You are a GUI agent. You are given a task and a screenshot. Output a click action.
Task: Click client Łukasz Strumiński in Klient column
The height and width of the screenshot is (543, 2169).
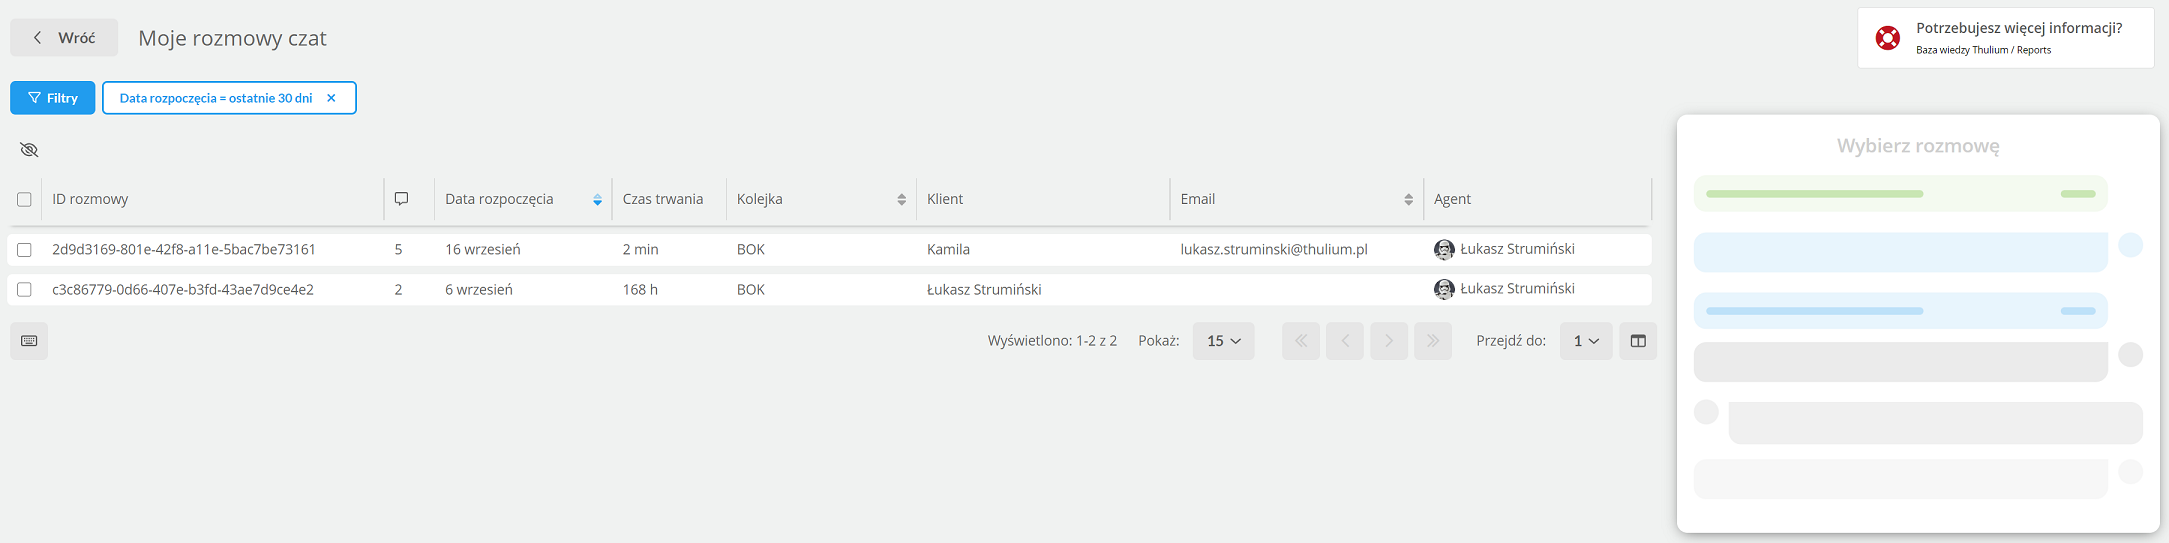[x=984, y=289]
